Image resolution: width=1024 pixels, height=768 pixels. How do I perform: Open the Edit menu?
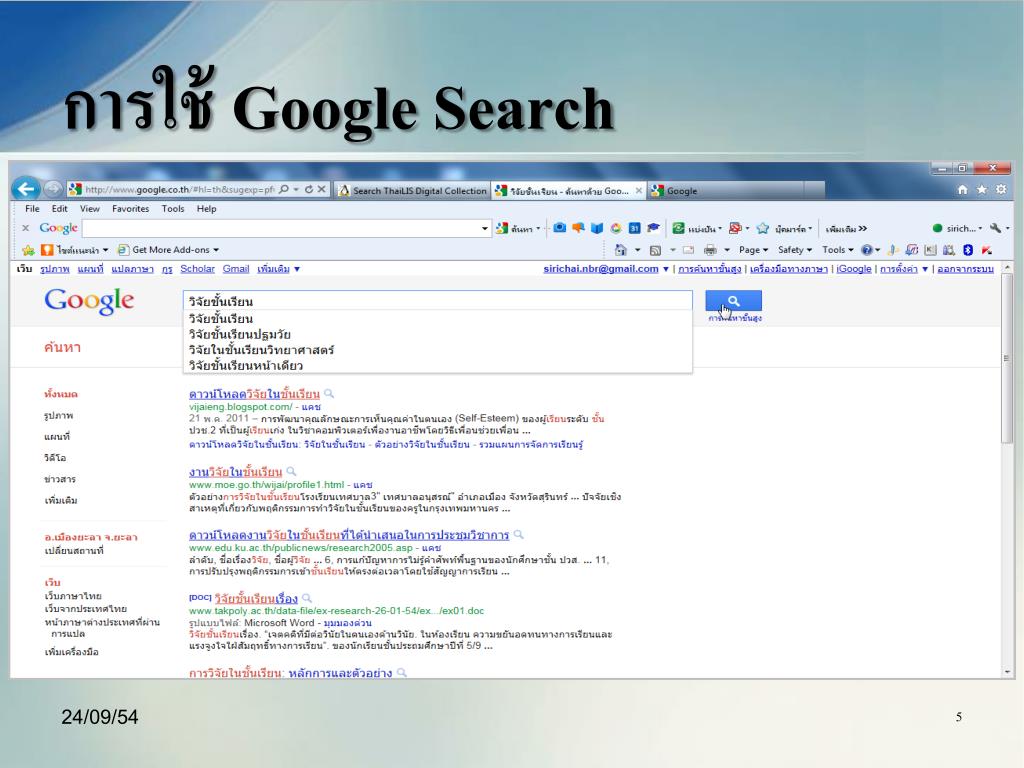pyautogui.click(x=59, y=208)
